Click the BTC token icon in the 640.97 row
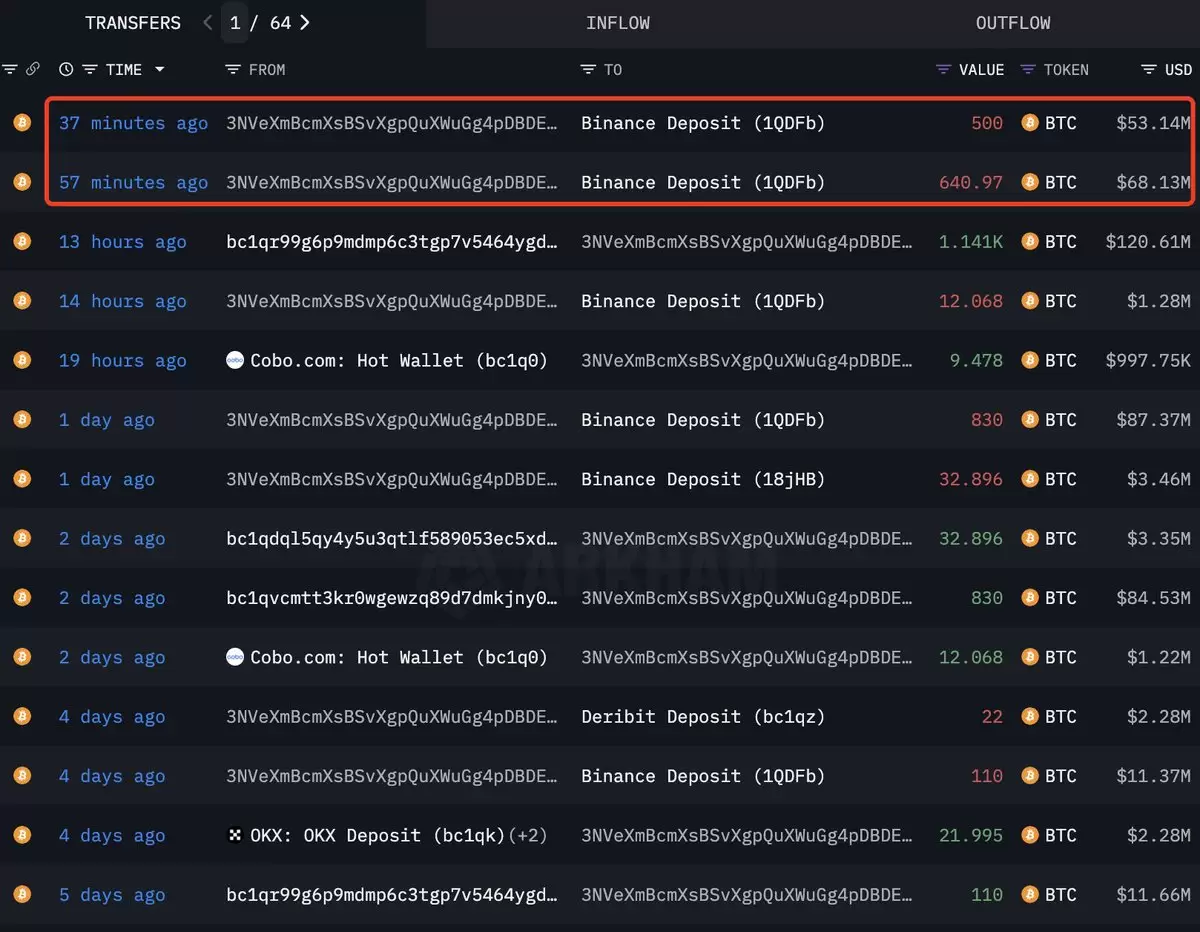The image size is (1200, 932). click(1030, 182)
